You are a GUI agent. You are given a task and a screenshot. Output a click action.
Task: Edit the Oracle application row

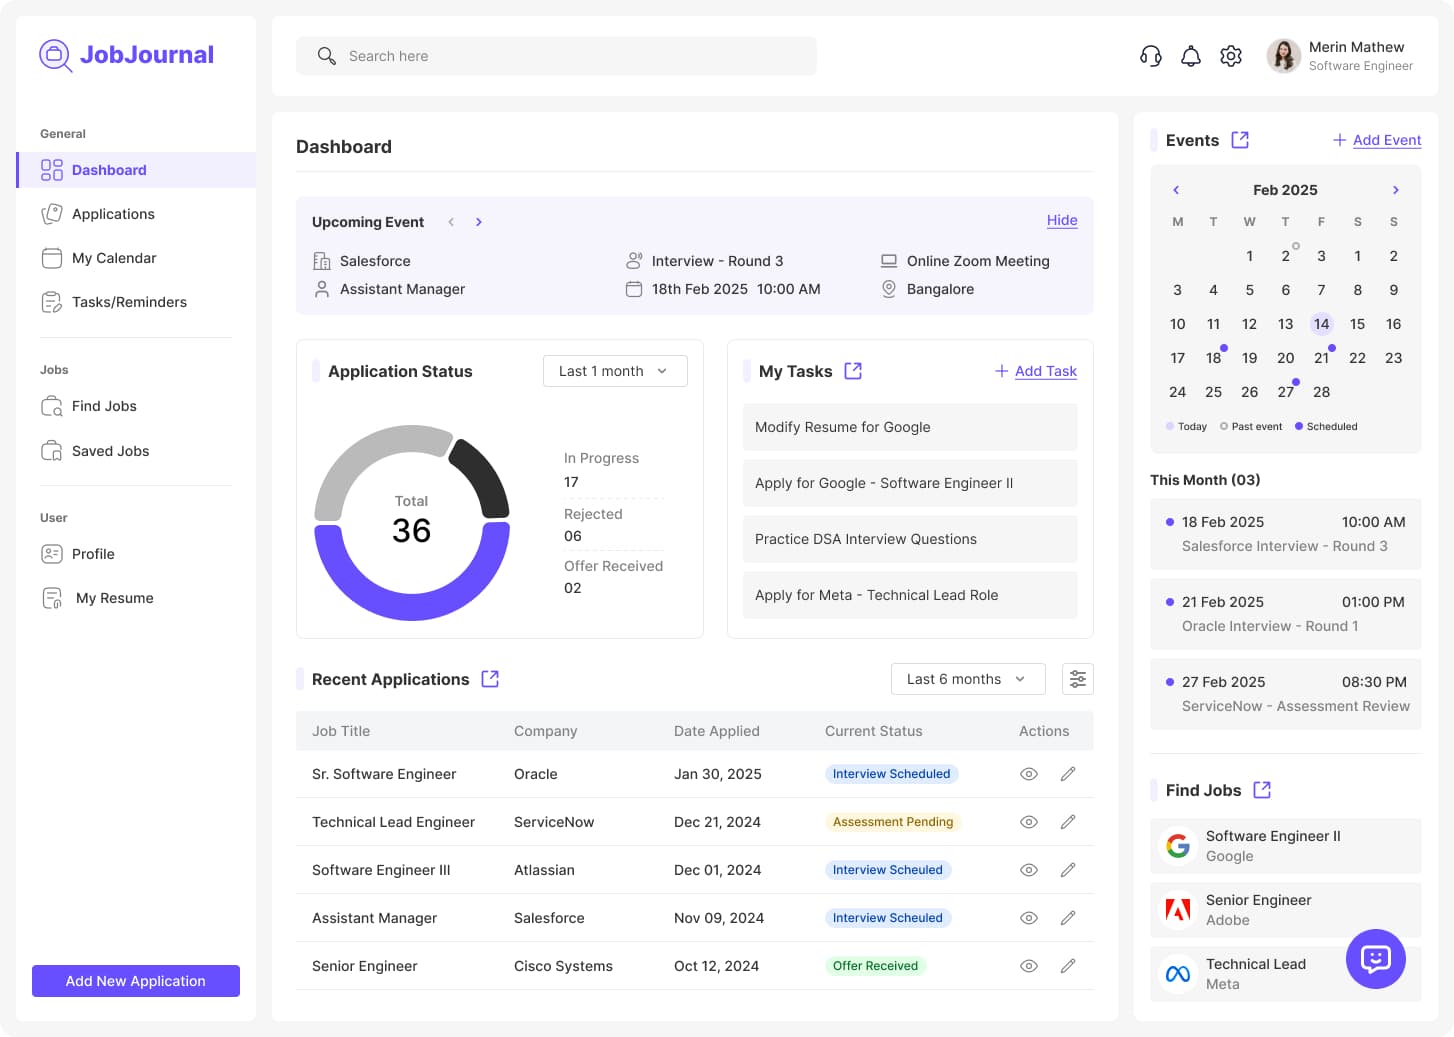1068,774
